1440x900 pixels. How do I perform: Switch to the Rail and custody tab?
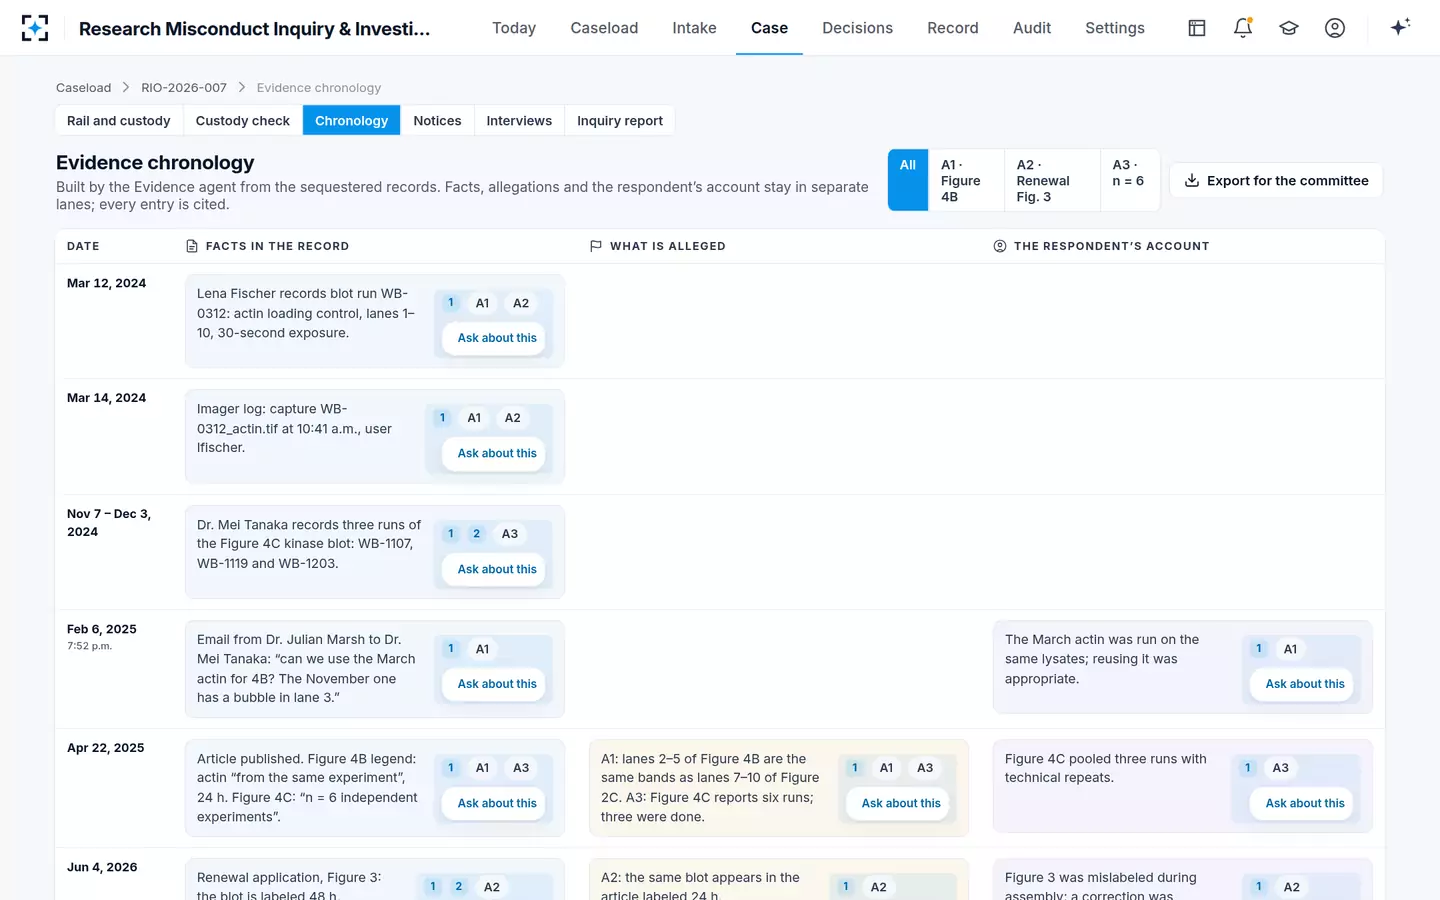pyautogui.click(x=119, y=120)
